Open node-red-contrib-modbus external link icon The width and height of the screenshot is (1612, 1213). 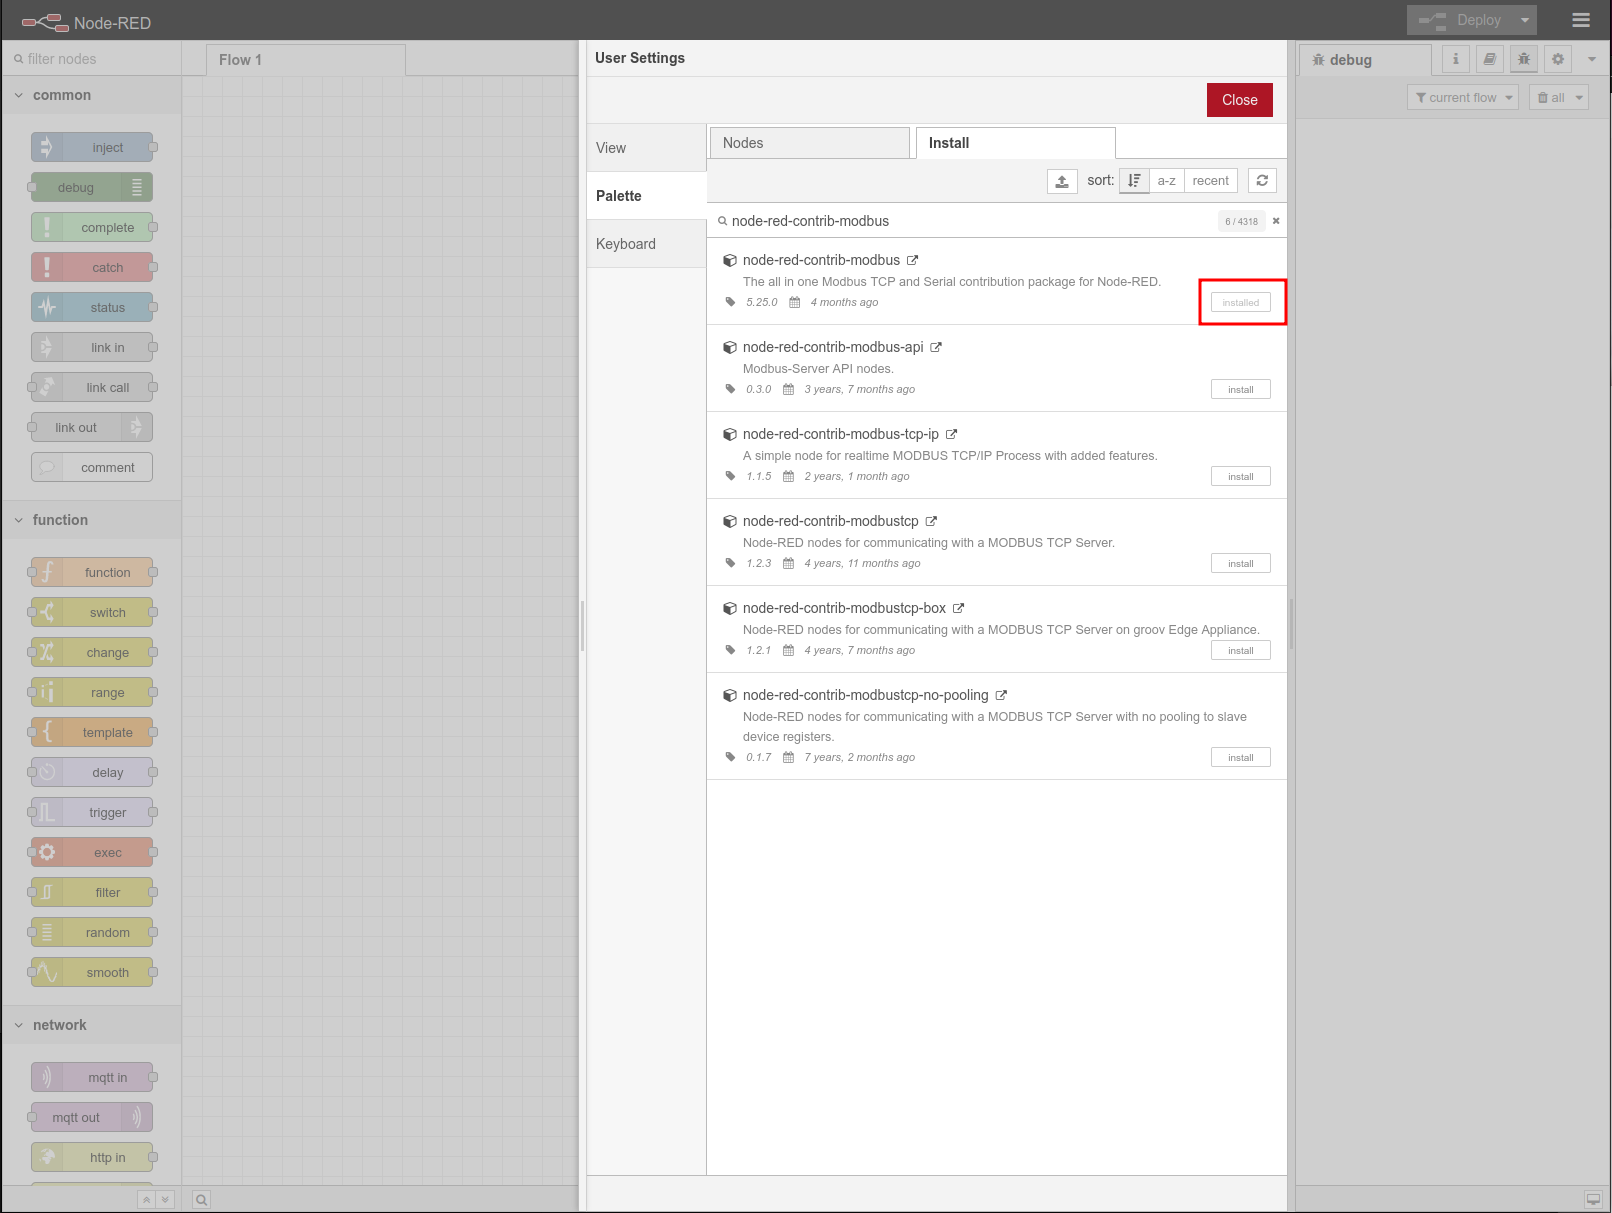[913, 260]
